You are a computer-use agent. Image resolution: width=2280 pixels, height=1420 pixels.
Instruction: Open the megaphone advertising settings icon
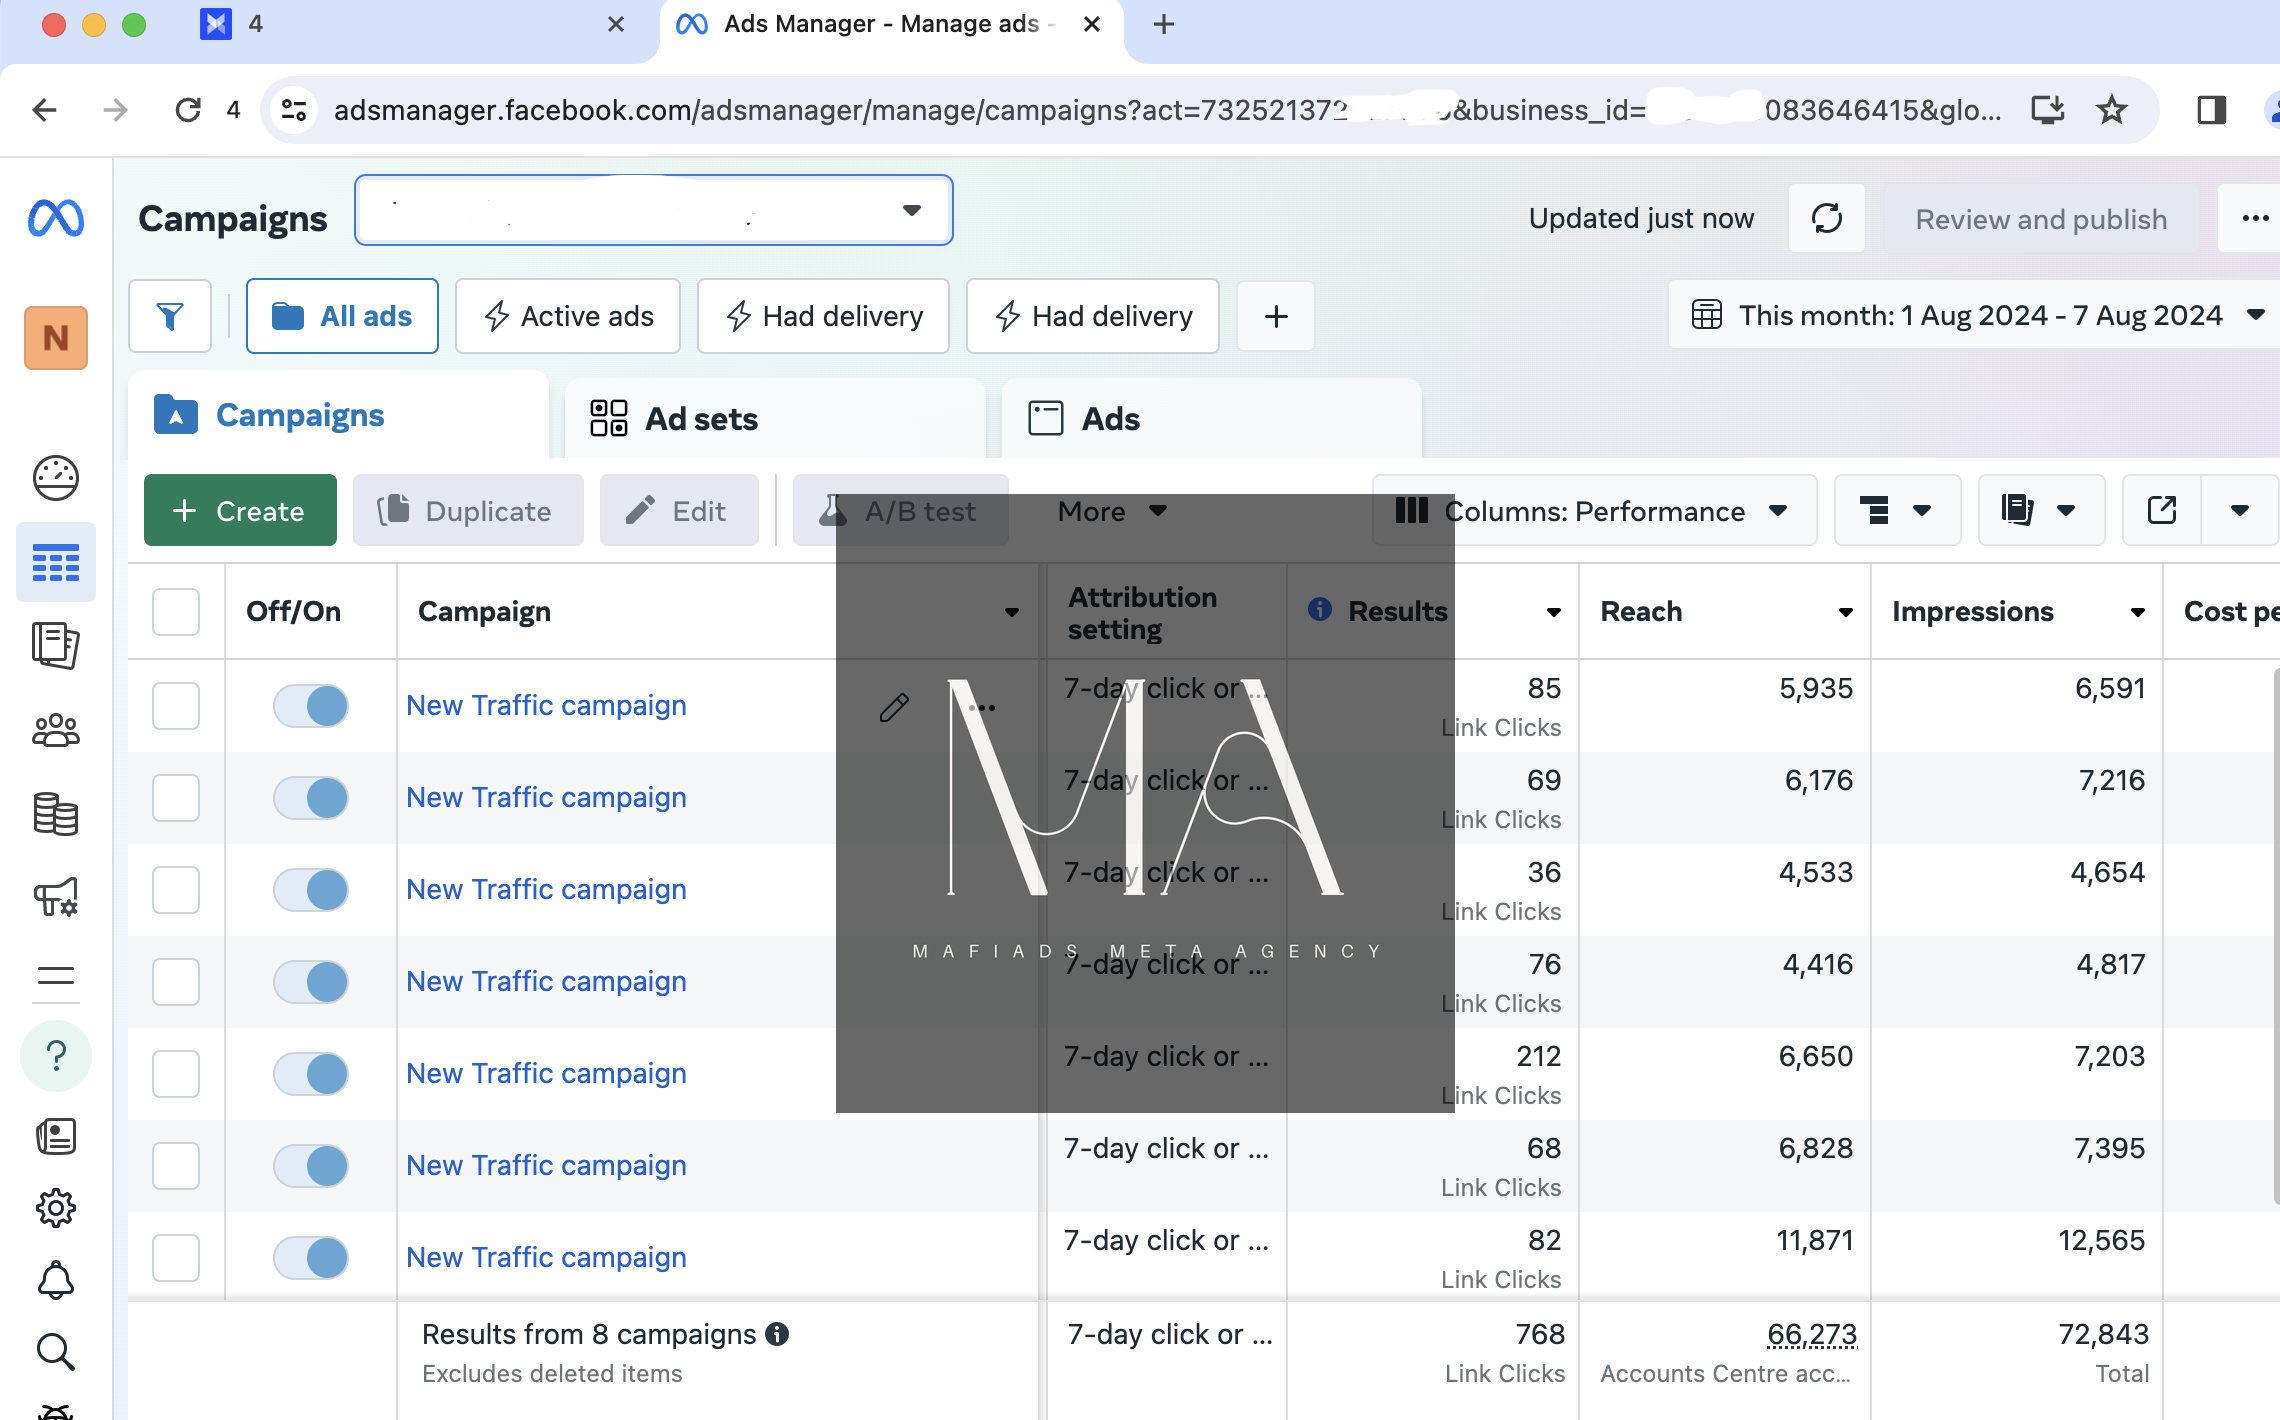[x=56, y=897]
